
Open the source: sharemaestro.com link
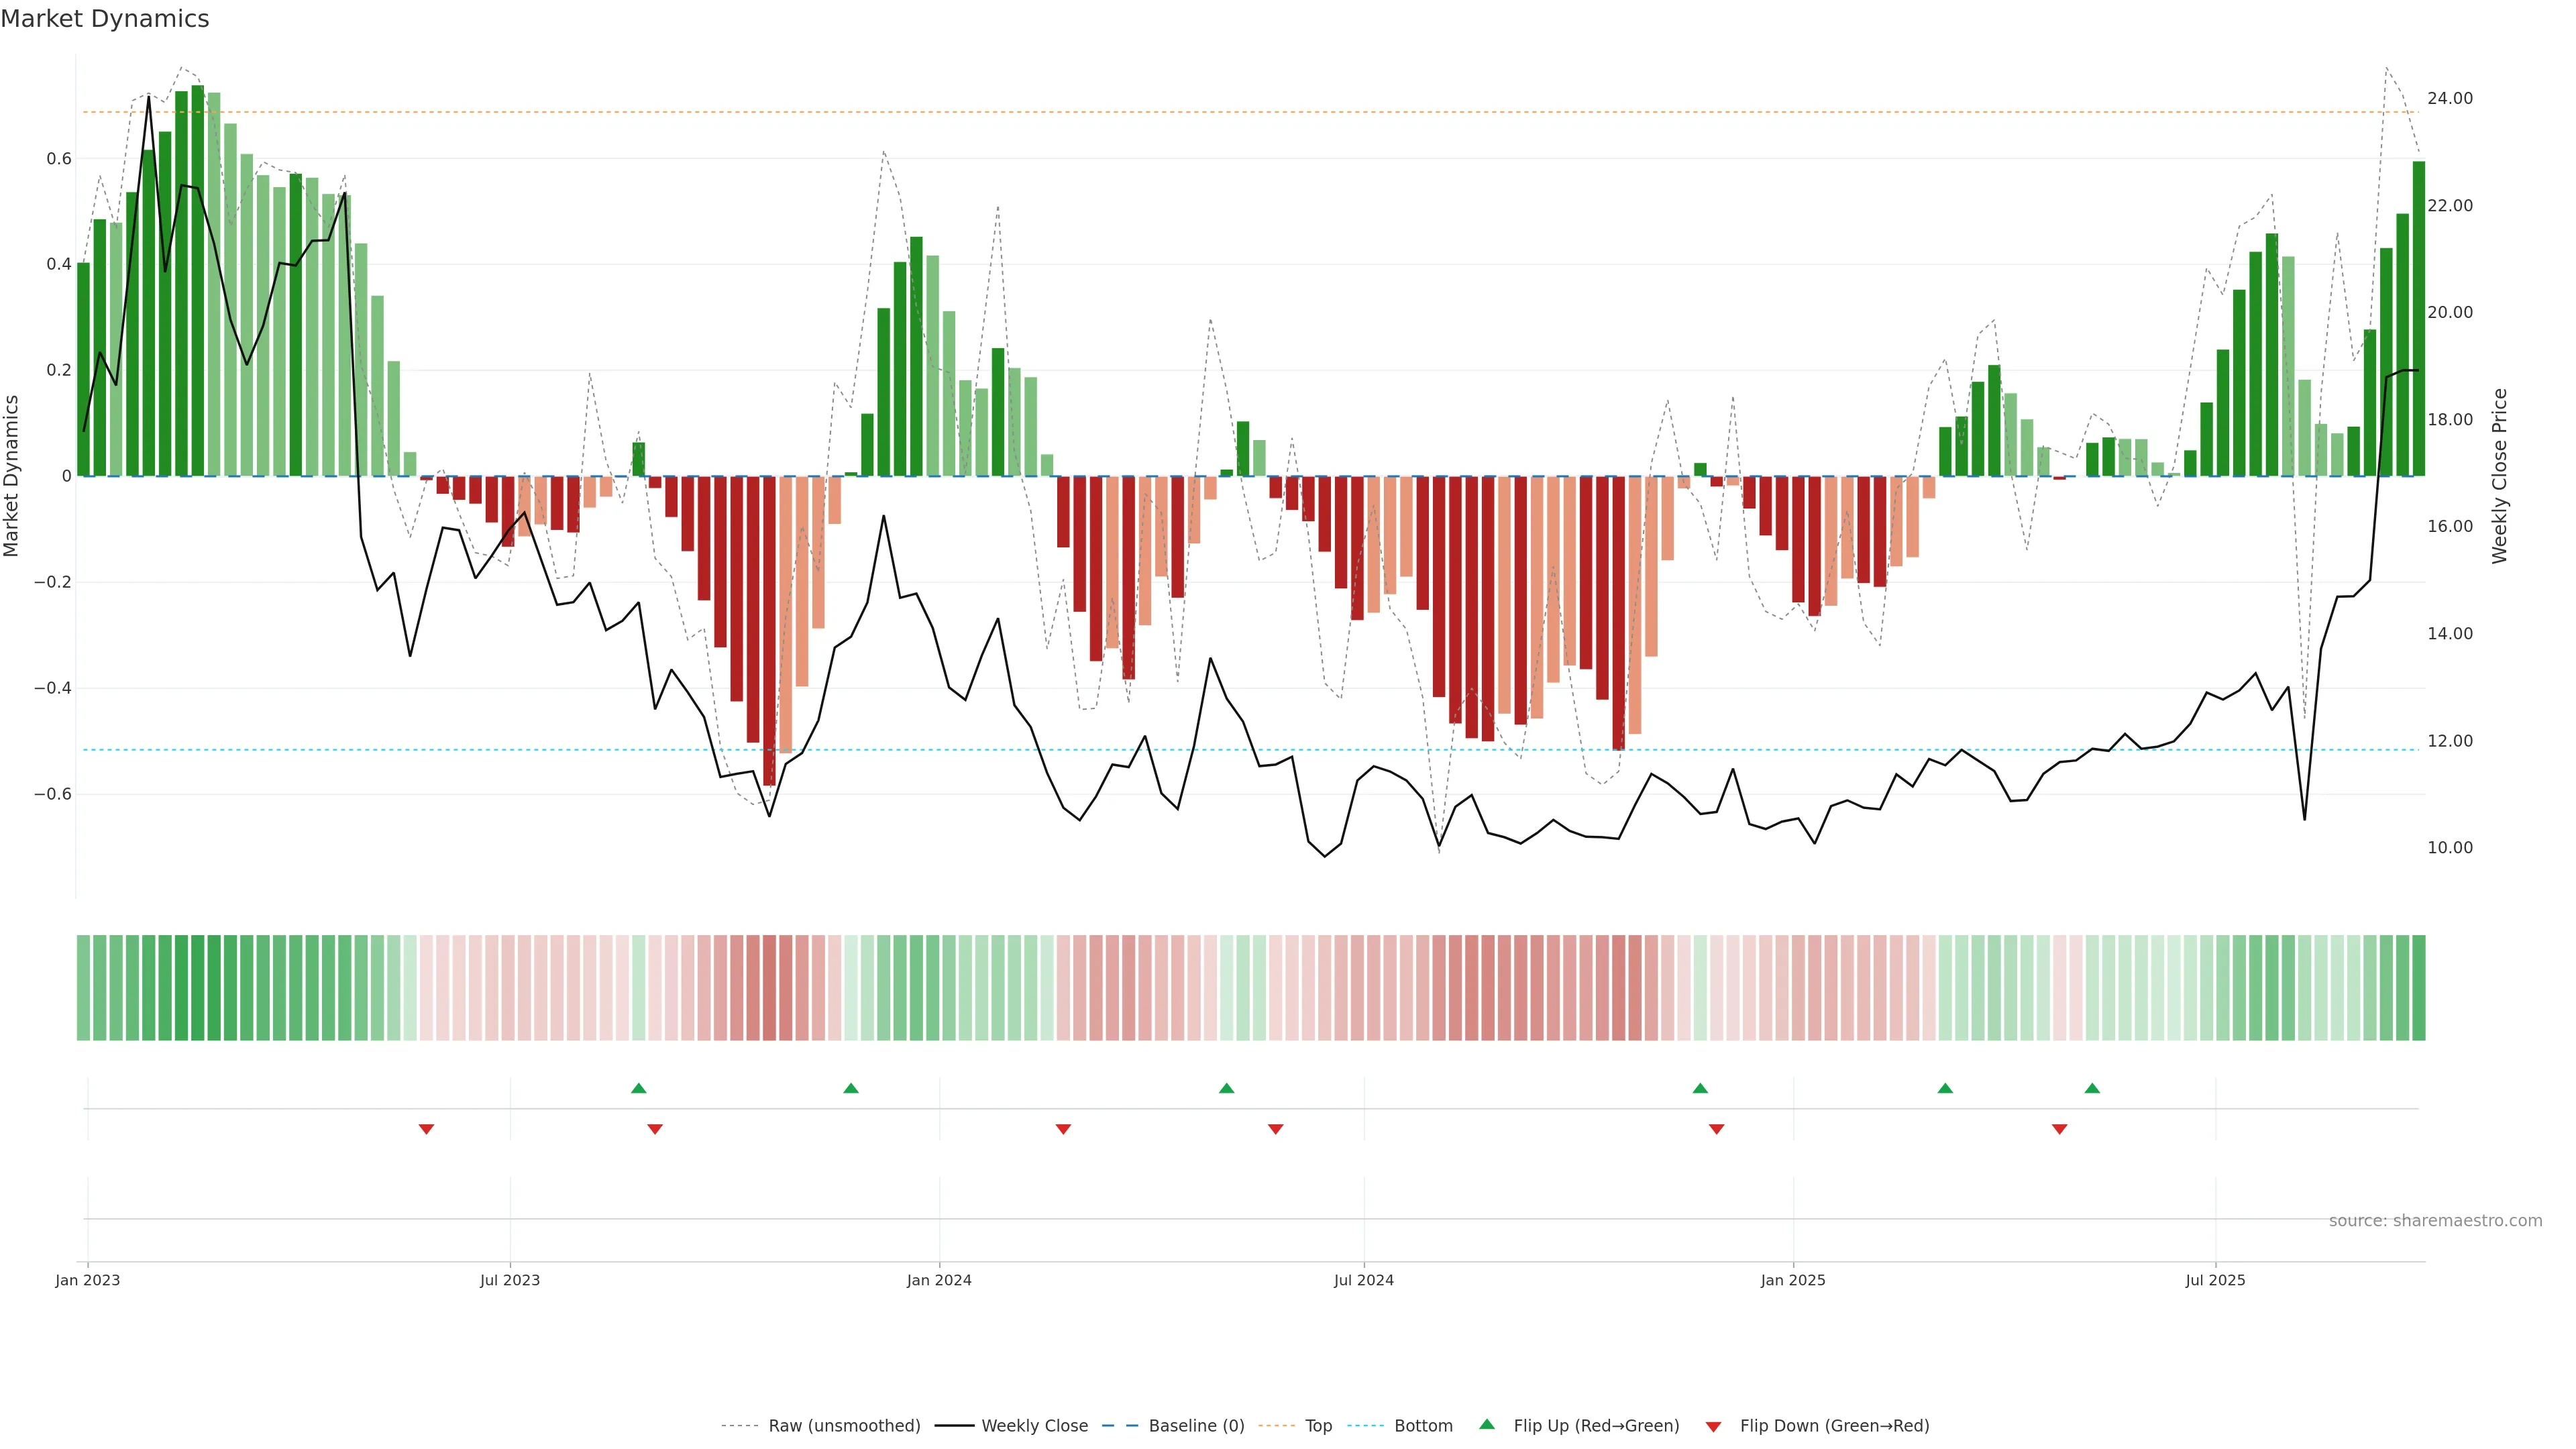pyautogui.click(x=2435, y=1221)
